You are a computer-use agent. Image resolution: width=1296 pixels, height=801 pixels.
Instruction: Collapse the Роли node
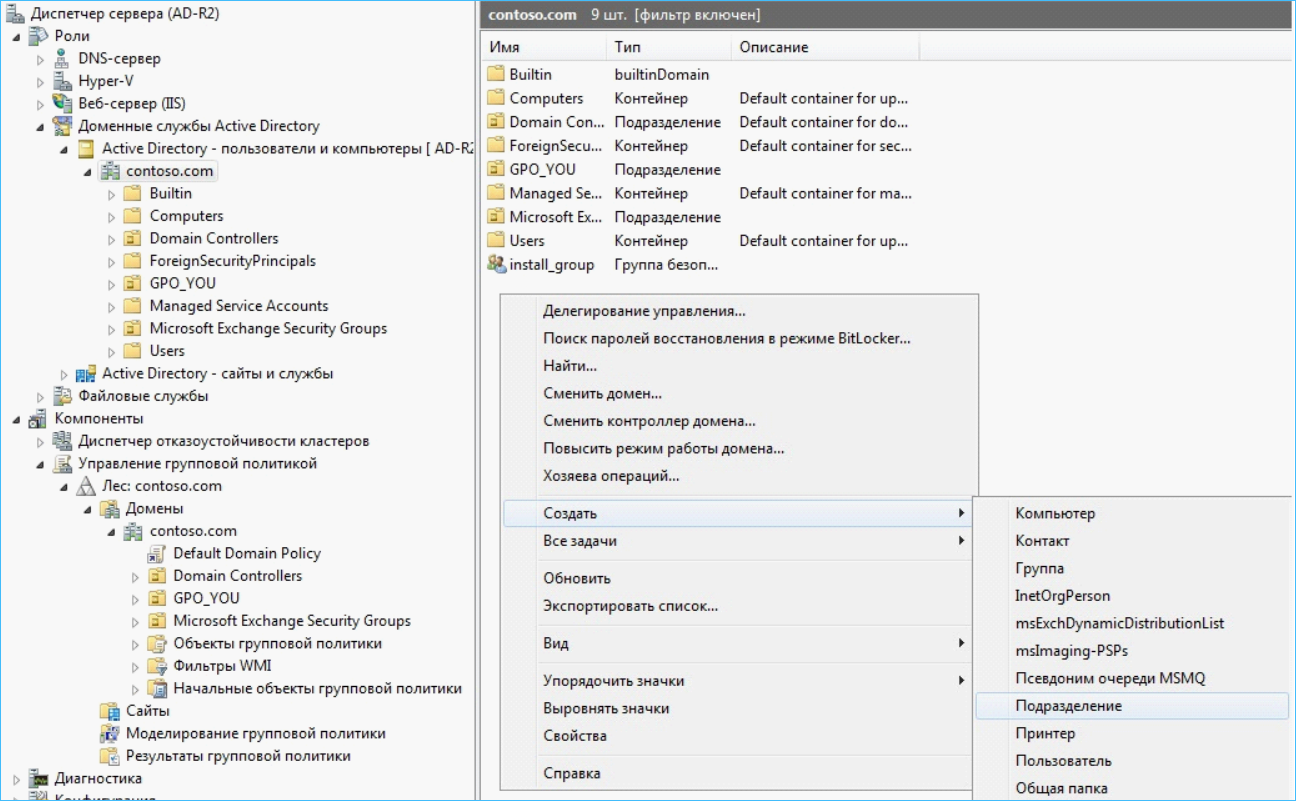coord(17,36)
